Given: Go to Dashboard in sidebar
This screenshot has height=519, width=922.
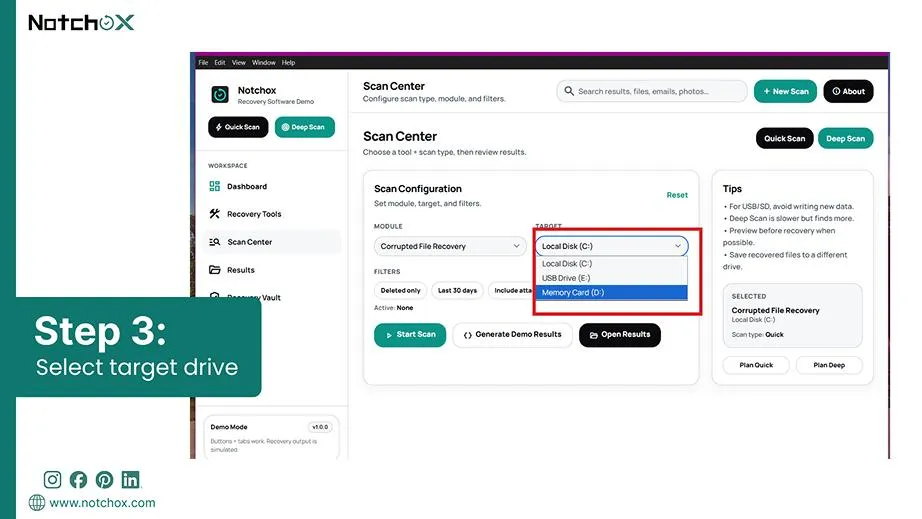Looking at the screenshot, I should pyautogui.click(x=272, y=186).
